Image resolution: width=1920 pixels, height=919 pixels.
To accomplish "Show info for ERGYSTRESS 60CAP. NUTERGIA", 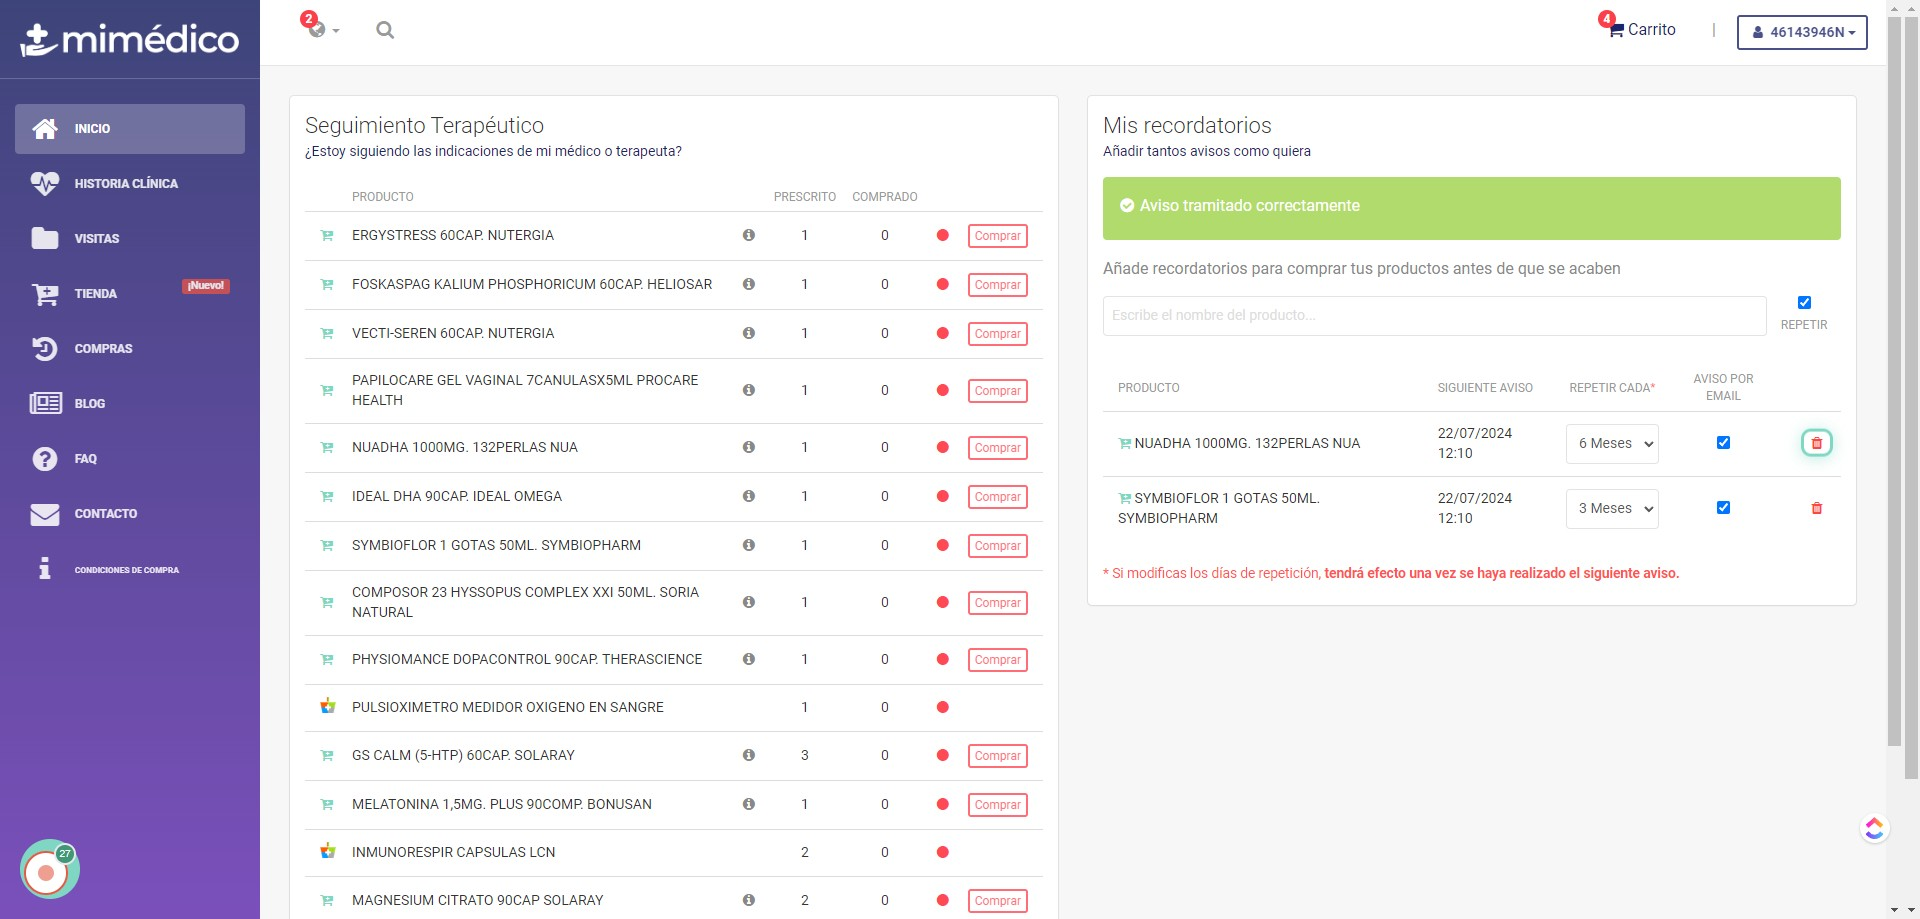I will tap(748, 235).
